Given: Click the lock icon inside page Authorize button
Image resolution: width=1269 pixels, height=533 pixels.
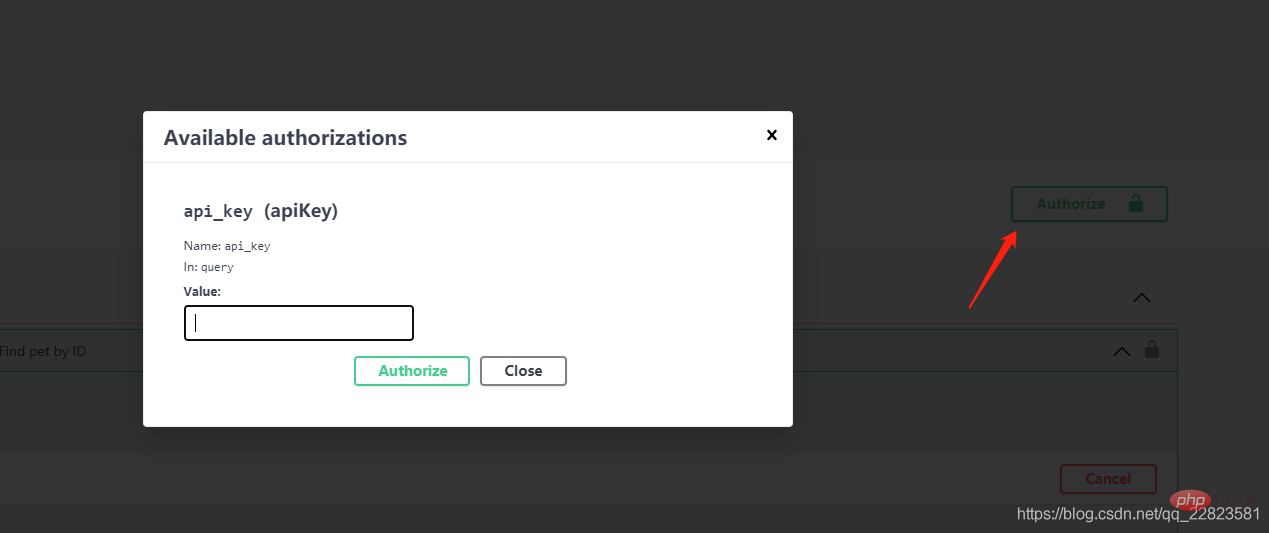Looking at the screenshot, I should tap(1135, 203).
